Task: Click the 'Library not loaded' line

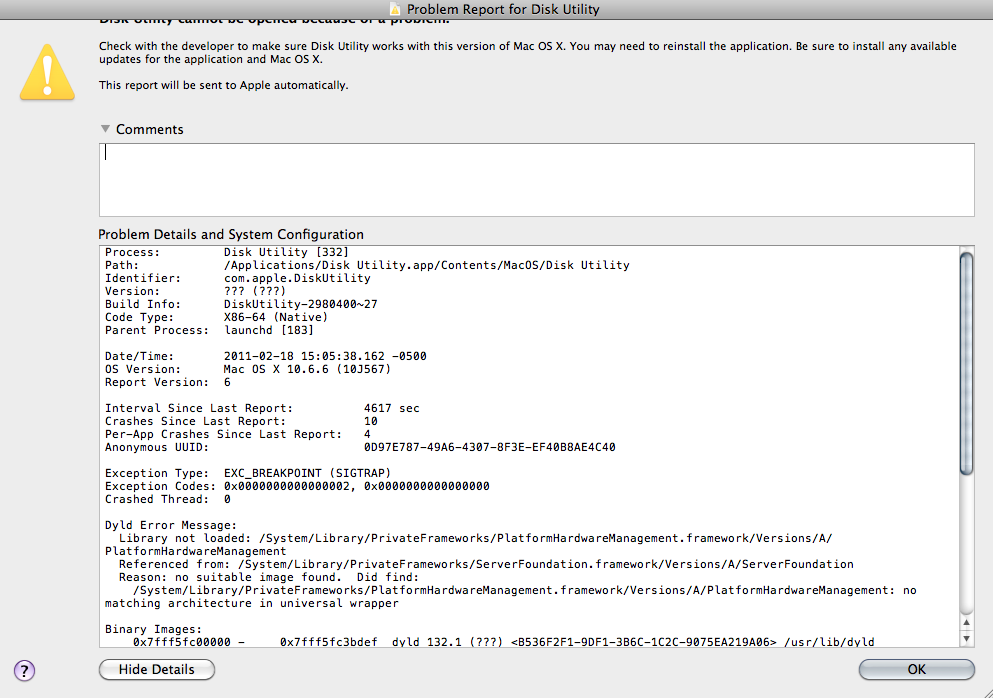Action: [476, 538]
